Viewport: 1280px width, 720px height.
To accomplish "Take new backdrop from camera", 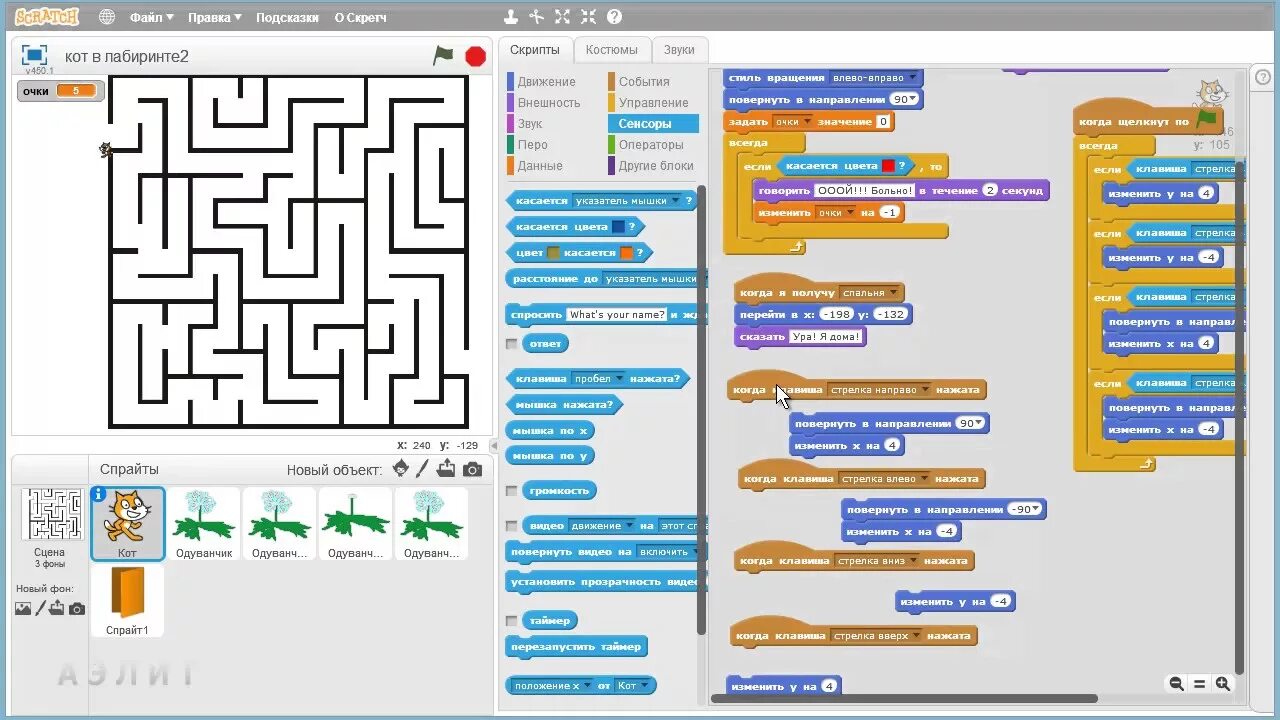I will coord(77,608).
